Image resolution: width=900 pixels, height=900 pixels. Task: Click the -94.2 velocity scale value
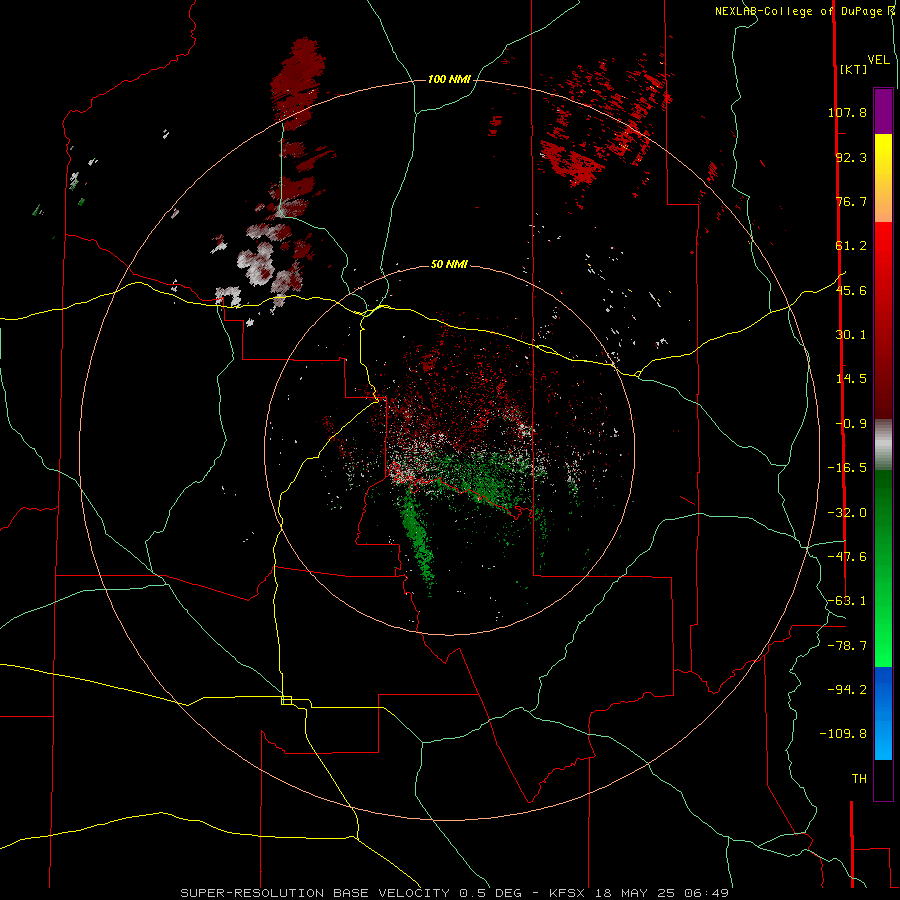click(847, 689)
